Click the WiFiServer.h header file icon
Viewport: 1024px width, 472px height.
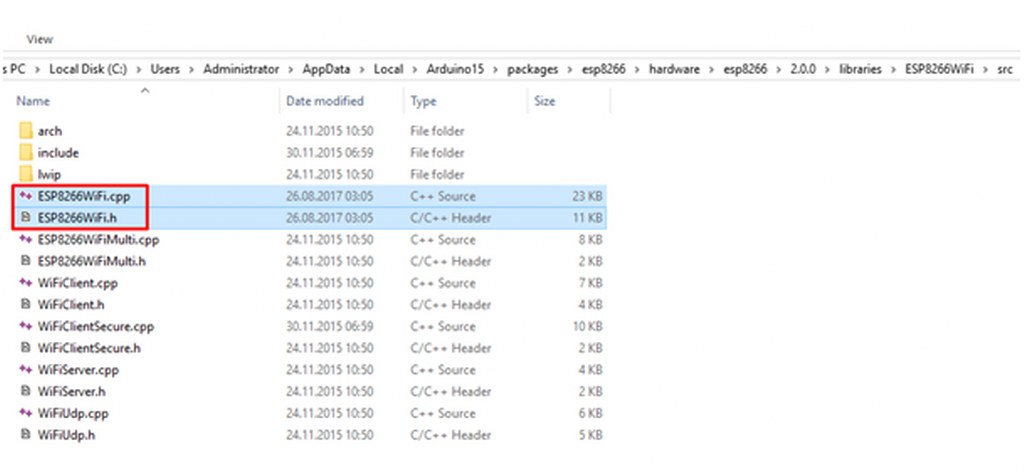(25, 392)
